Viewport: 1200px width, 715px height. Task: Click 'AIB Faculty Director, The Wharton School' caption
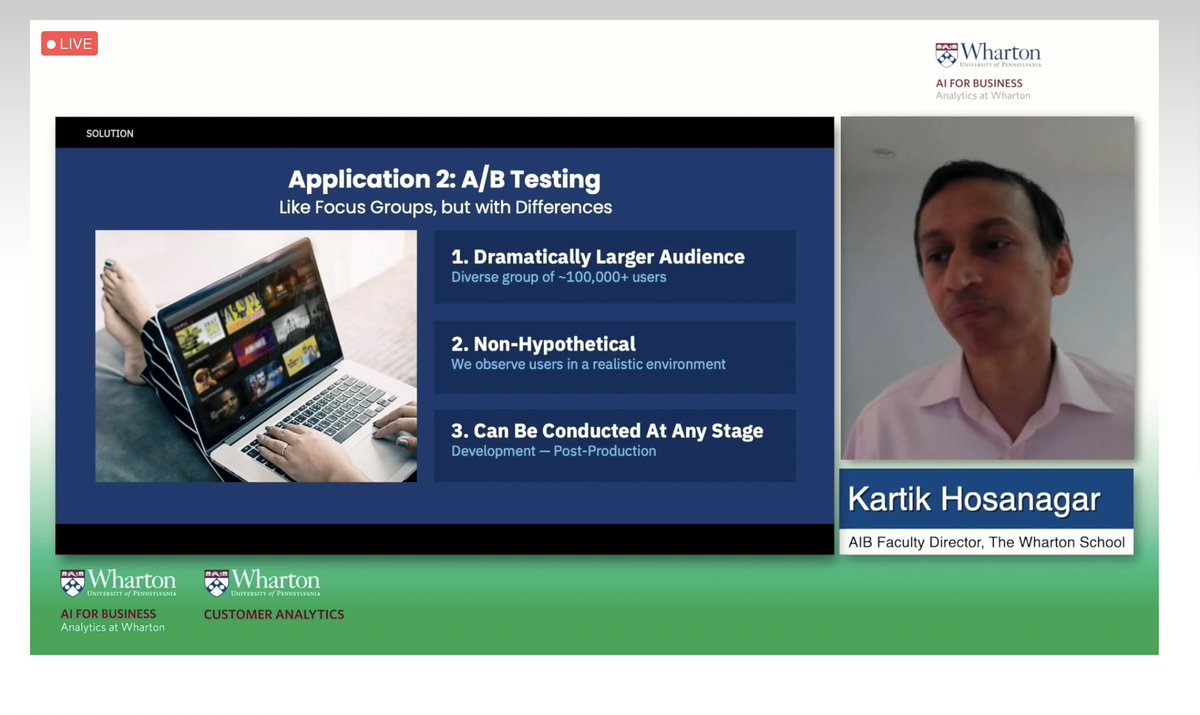(x=986, y=542)
